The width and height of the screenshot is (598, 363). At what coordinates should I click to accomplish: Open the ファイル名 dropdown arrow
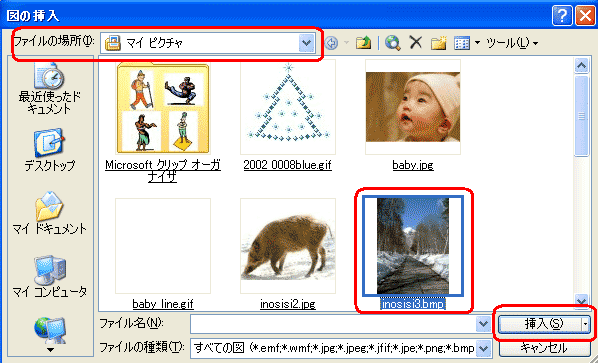[483, 324]
